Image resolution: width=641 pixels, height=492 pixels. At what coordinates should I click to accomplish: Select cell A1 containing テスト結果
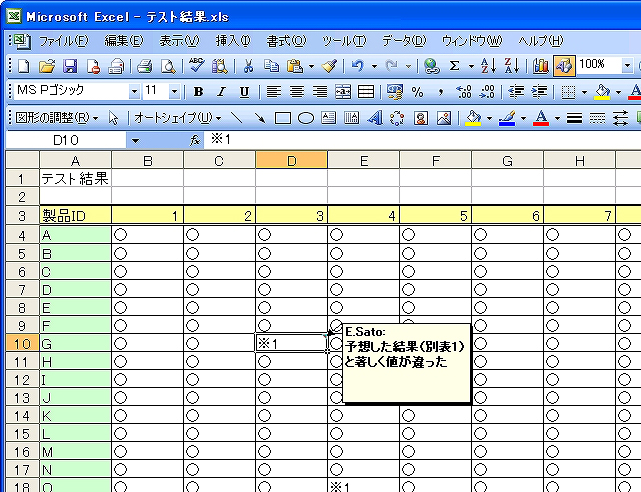(75, 179)
